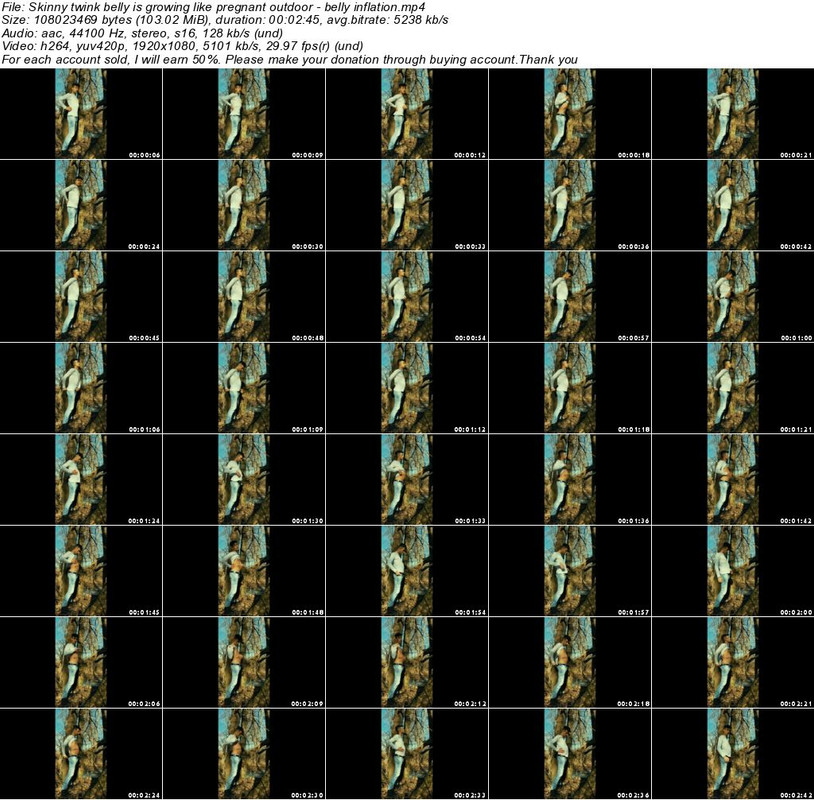Pick the frame at 00:00:30
This screenshot has height=800, width=814.
pyautogui.click(x=244, y=205)
